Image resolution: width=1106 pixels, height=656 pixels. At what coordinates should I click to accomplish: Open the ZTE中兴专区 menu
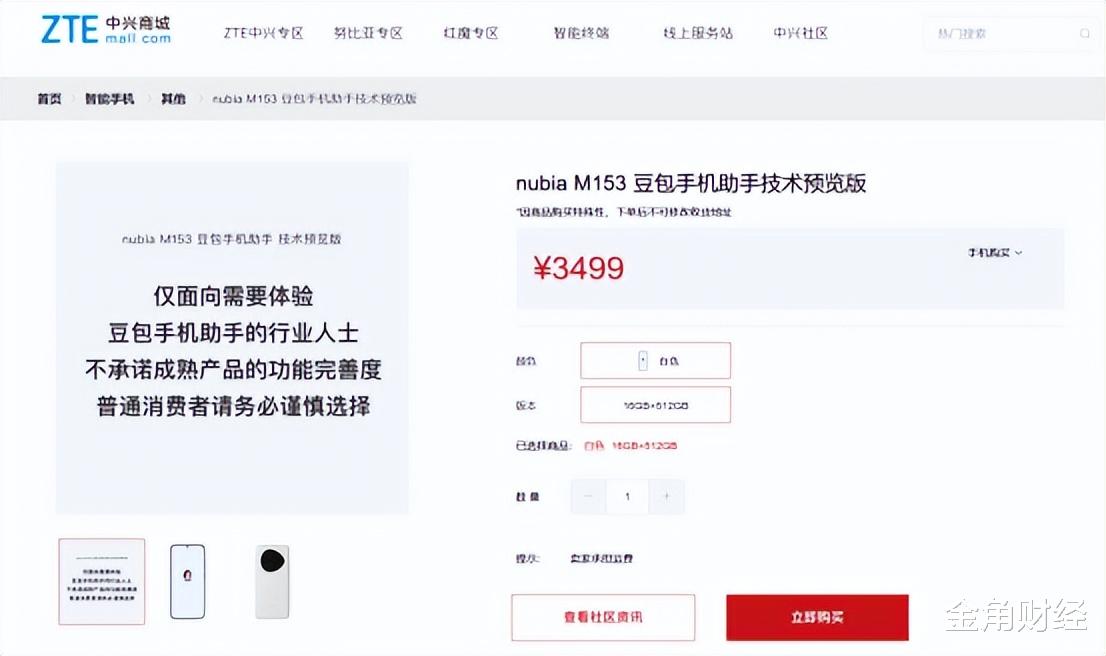click(264, 33)
